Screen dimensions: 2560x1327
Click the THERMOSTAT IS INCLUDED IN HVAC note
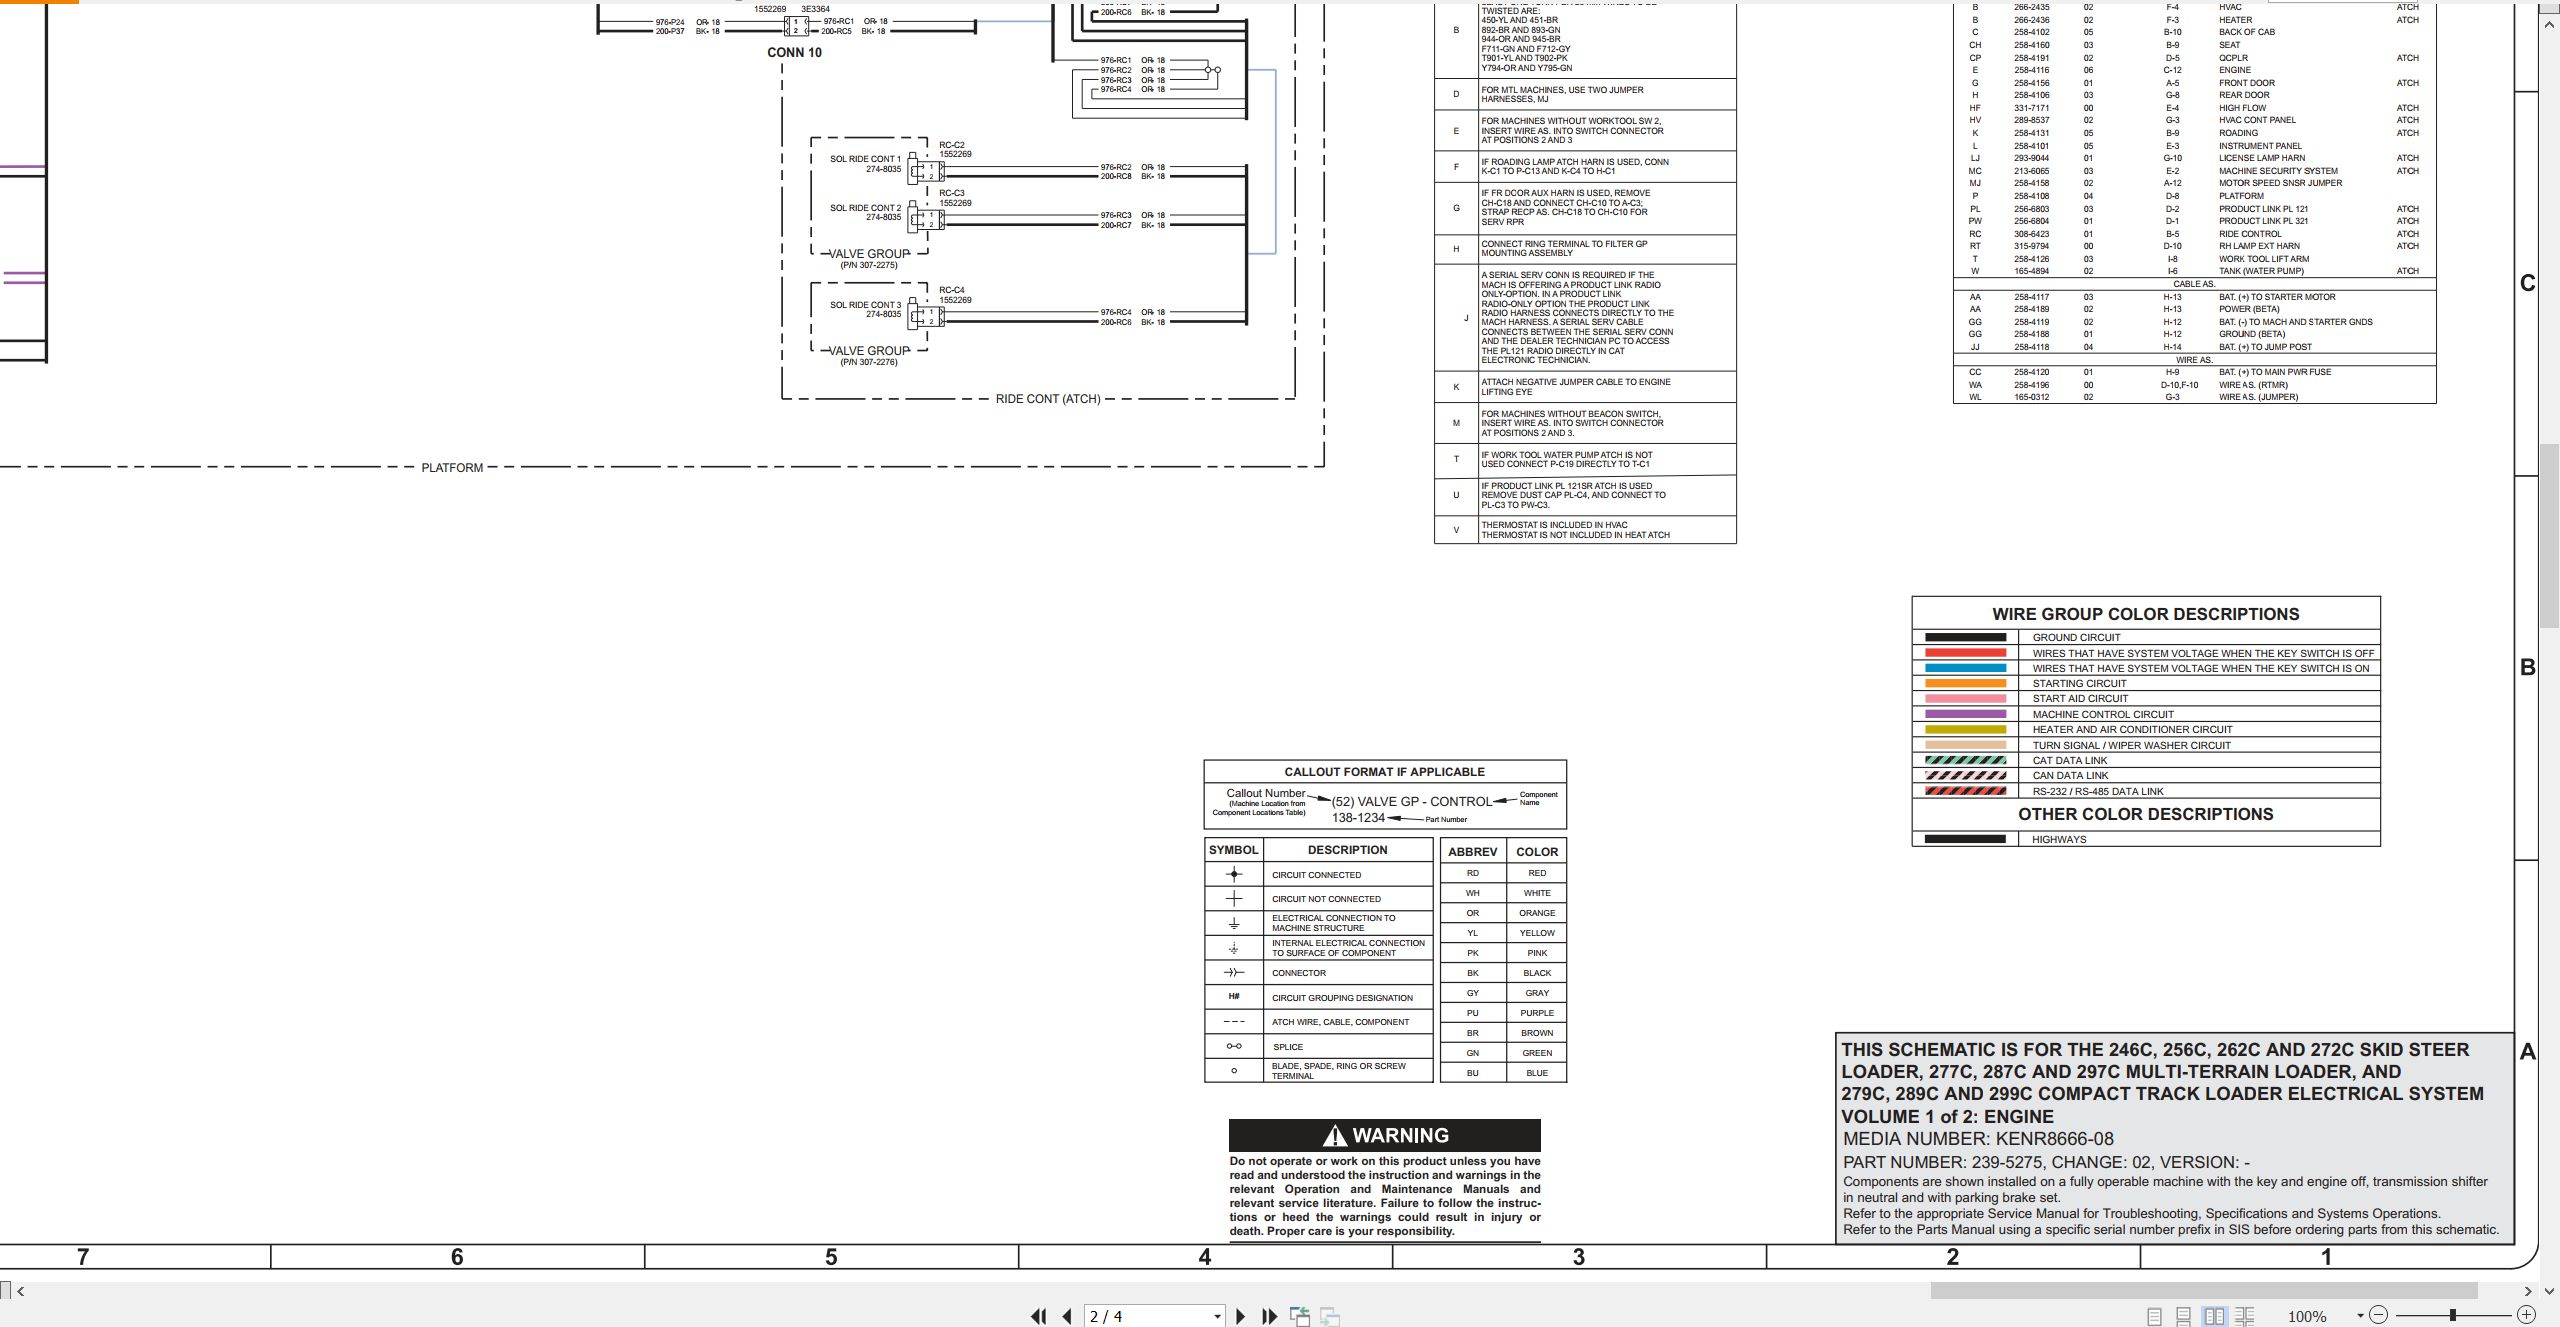[1575, 530]
